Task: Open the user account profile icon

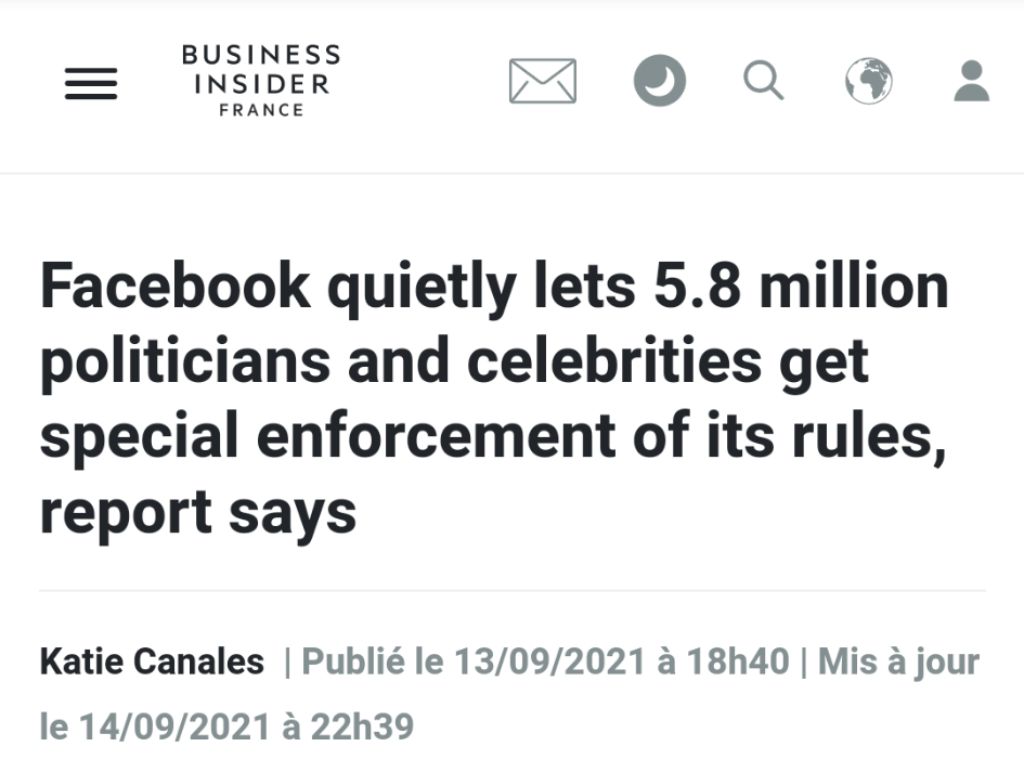Action: tap(971, 81)
